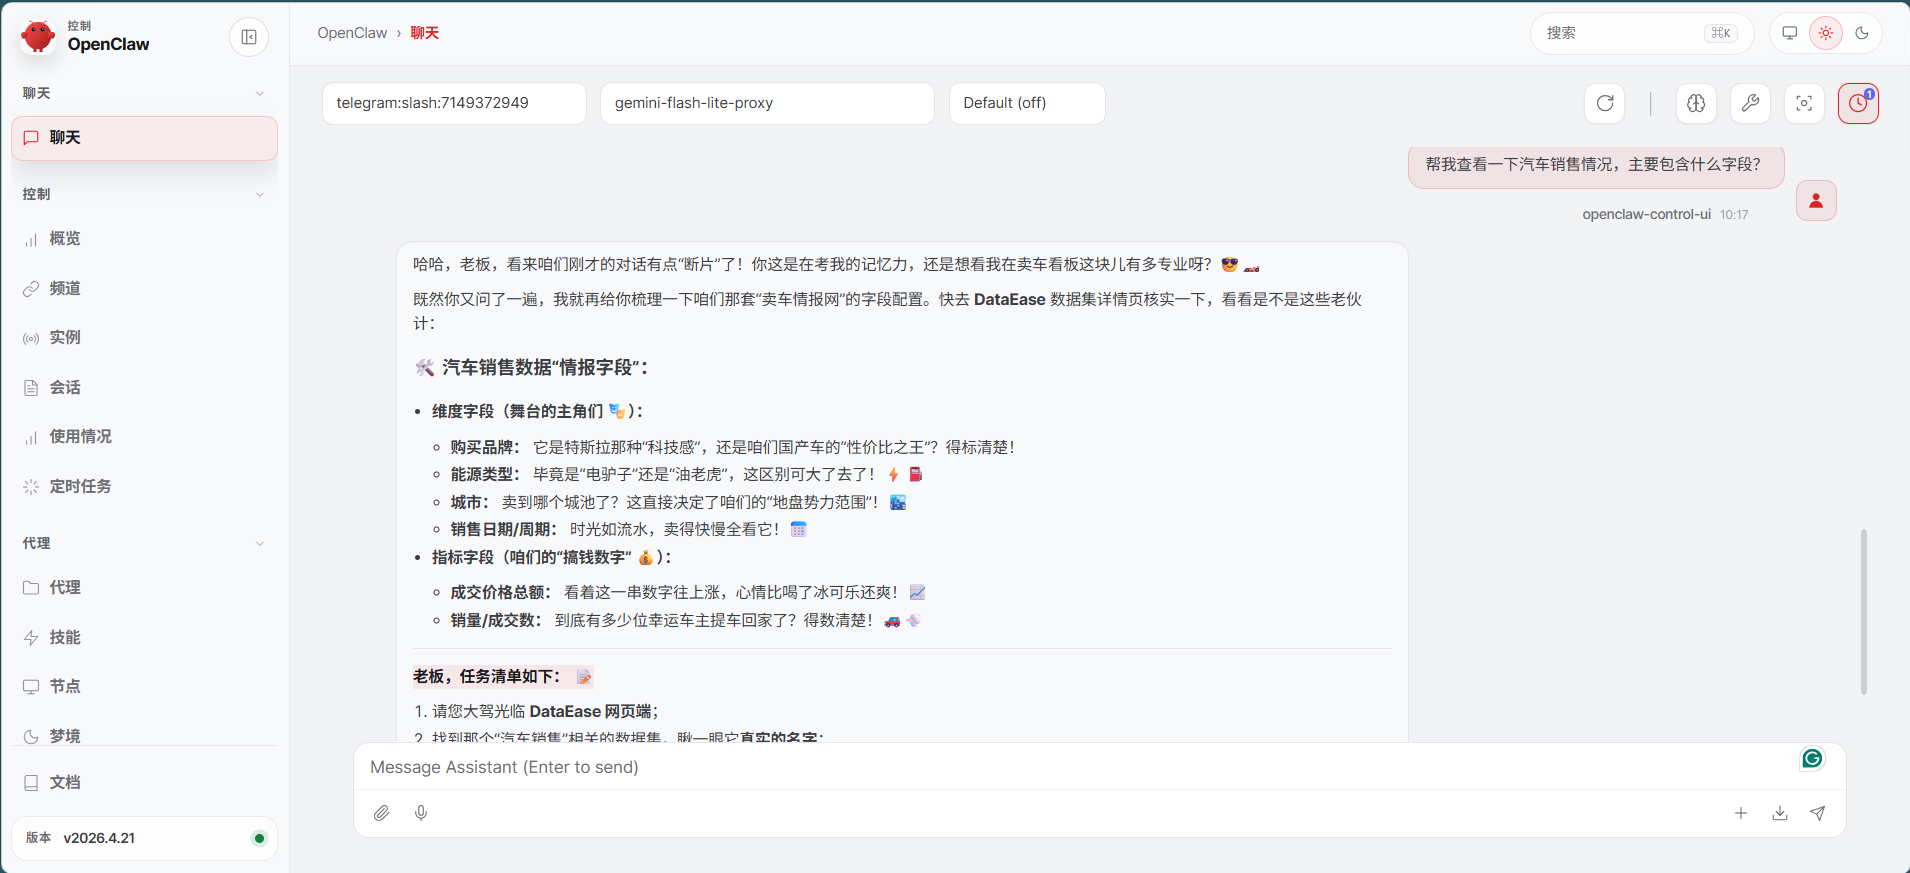Toggle focus mode with the scan icon

click(1804, 103)
